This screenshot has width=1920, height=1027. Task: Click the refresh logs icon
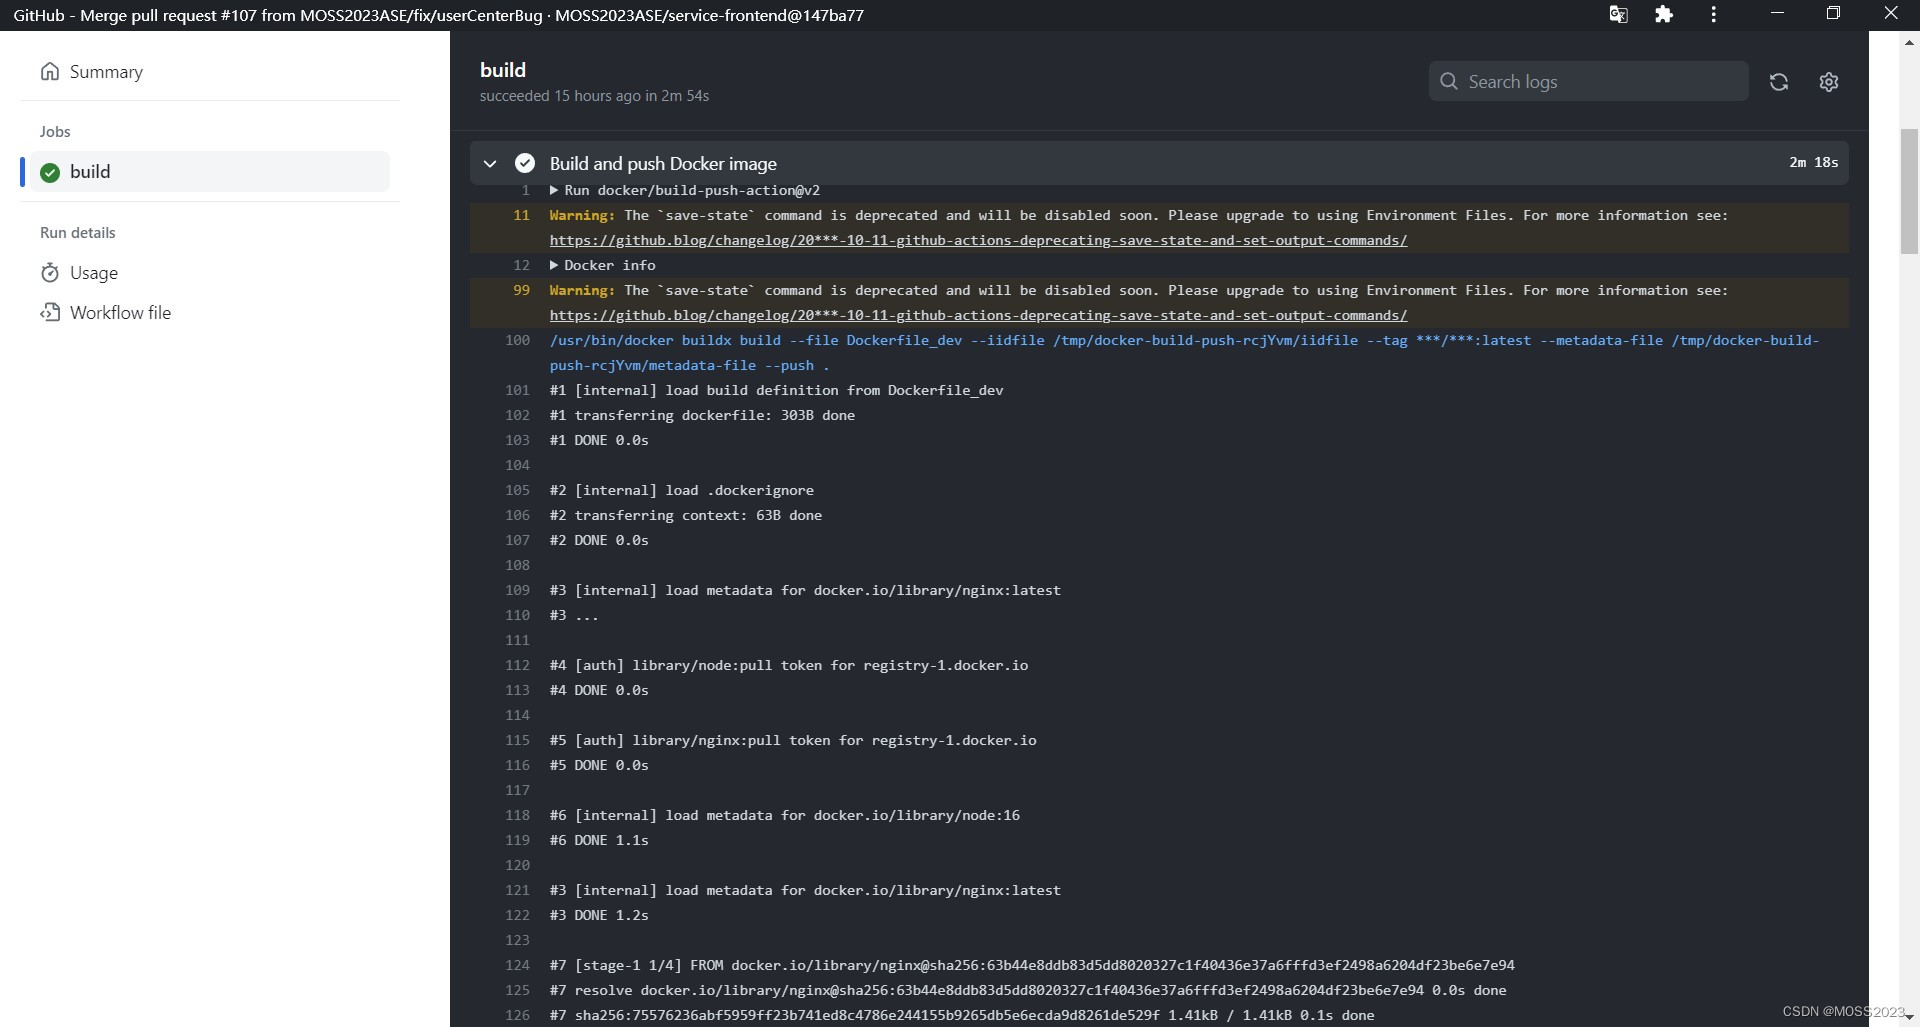pyautogui.click(x=1778, y=82)
